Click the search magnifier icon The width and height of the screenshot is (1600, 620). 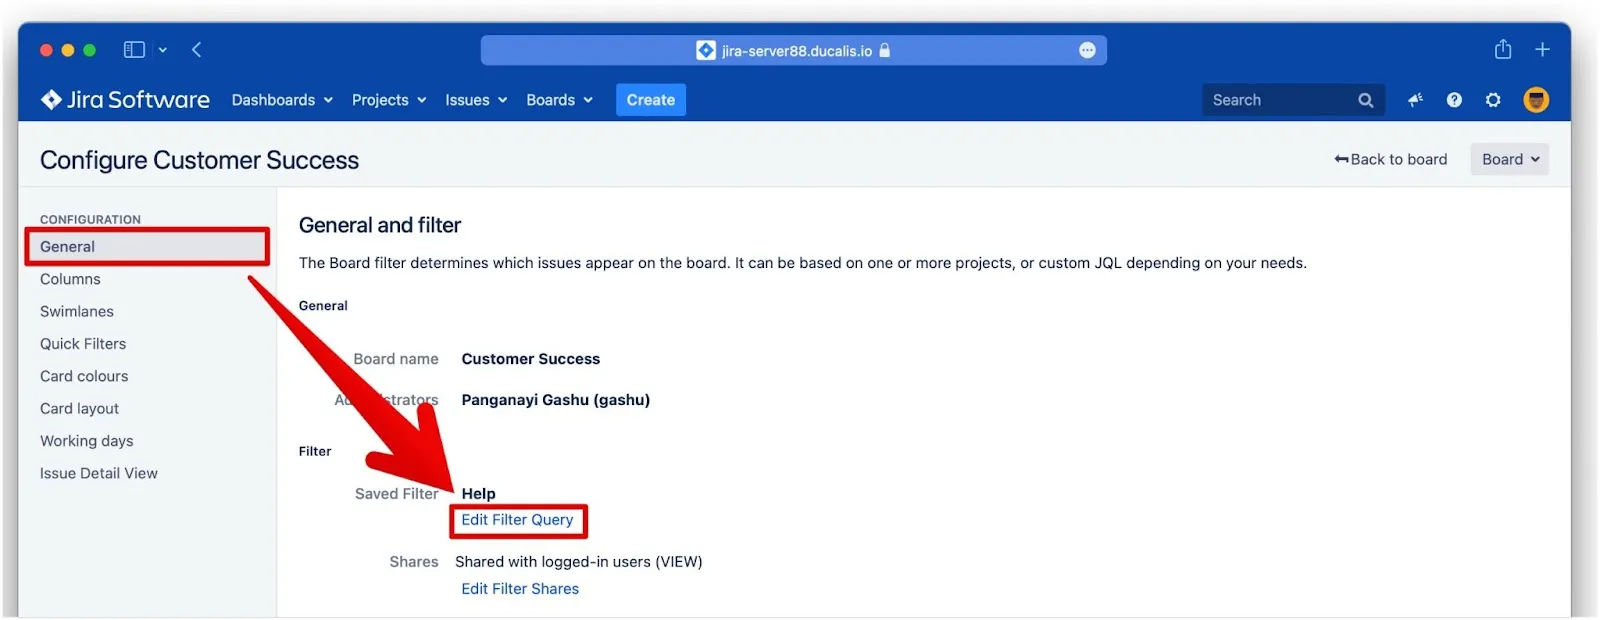(x=1366, y=100)
